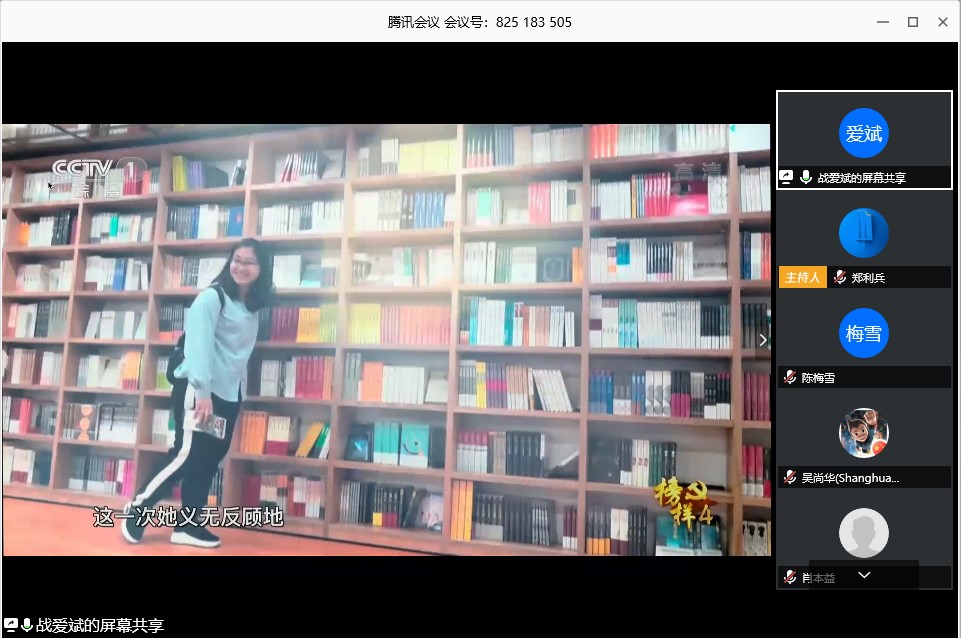Click orange 主持人 host badge
Screen dimensions: 961x638
pyautogui.click(x=803, y=278)
